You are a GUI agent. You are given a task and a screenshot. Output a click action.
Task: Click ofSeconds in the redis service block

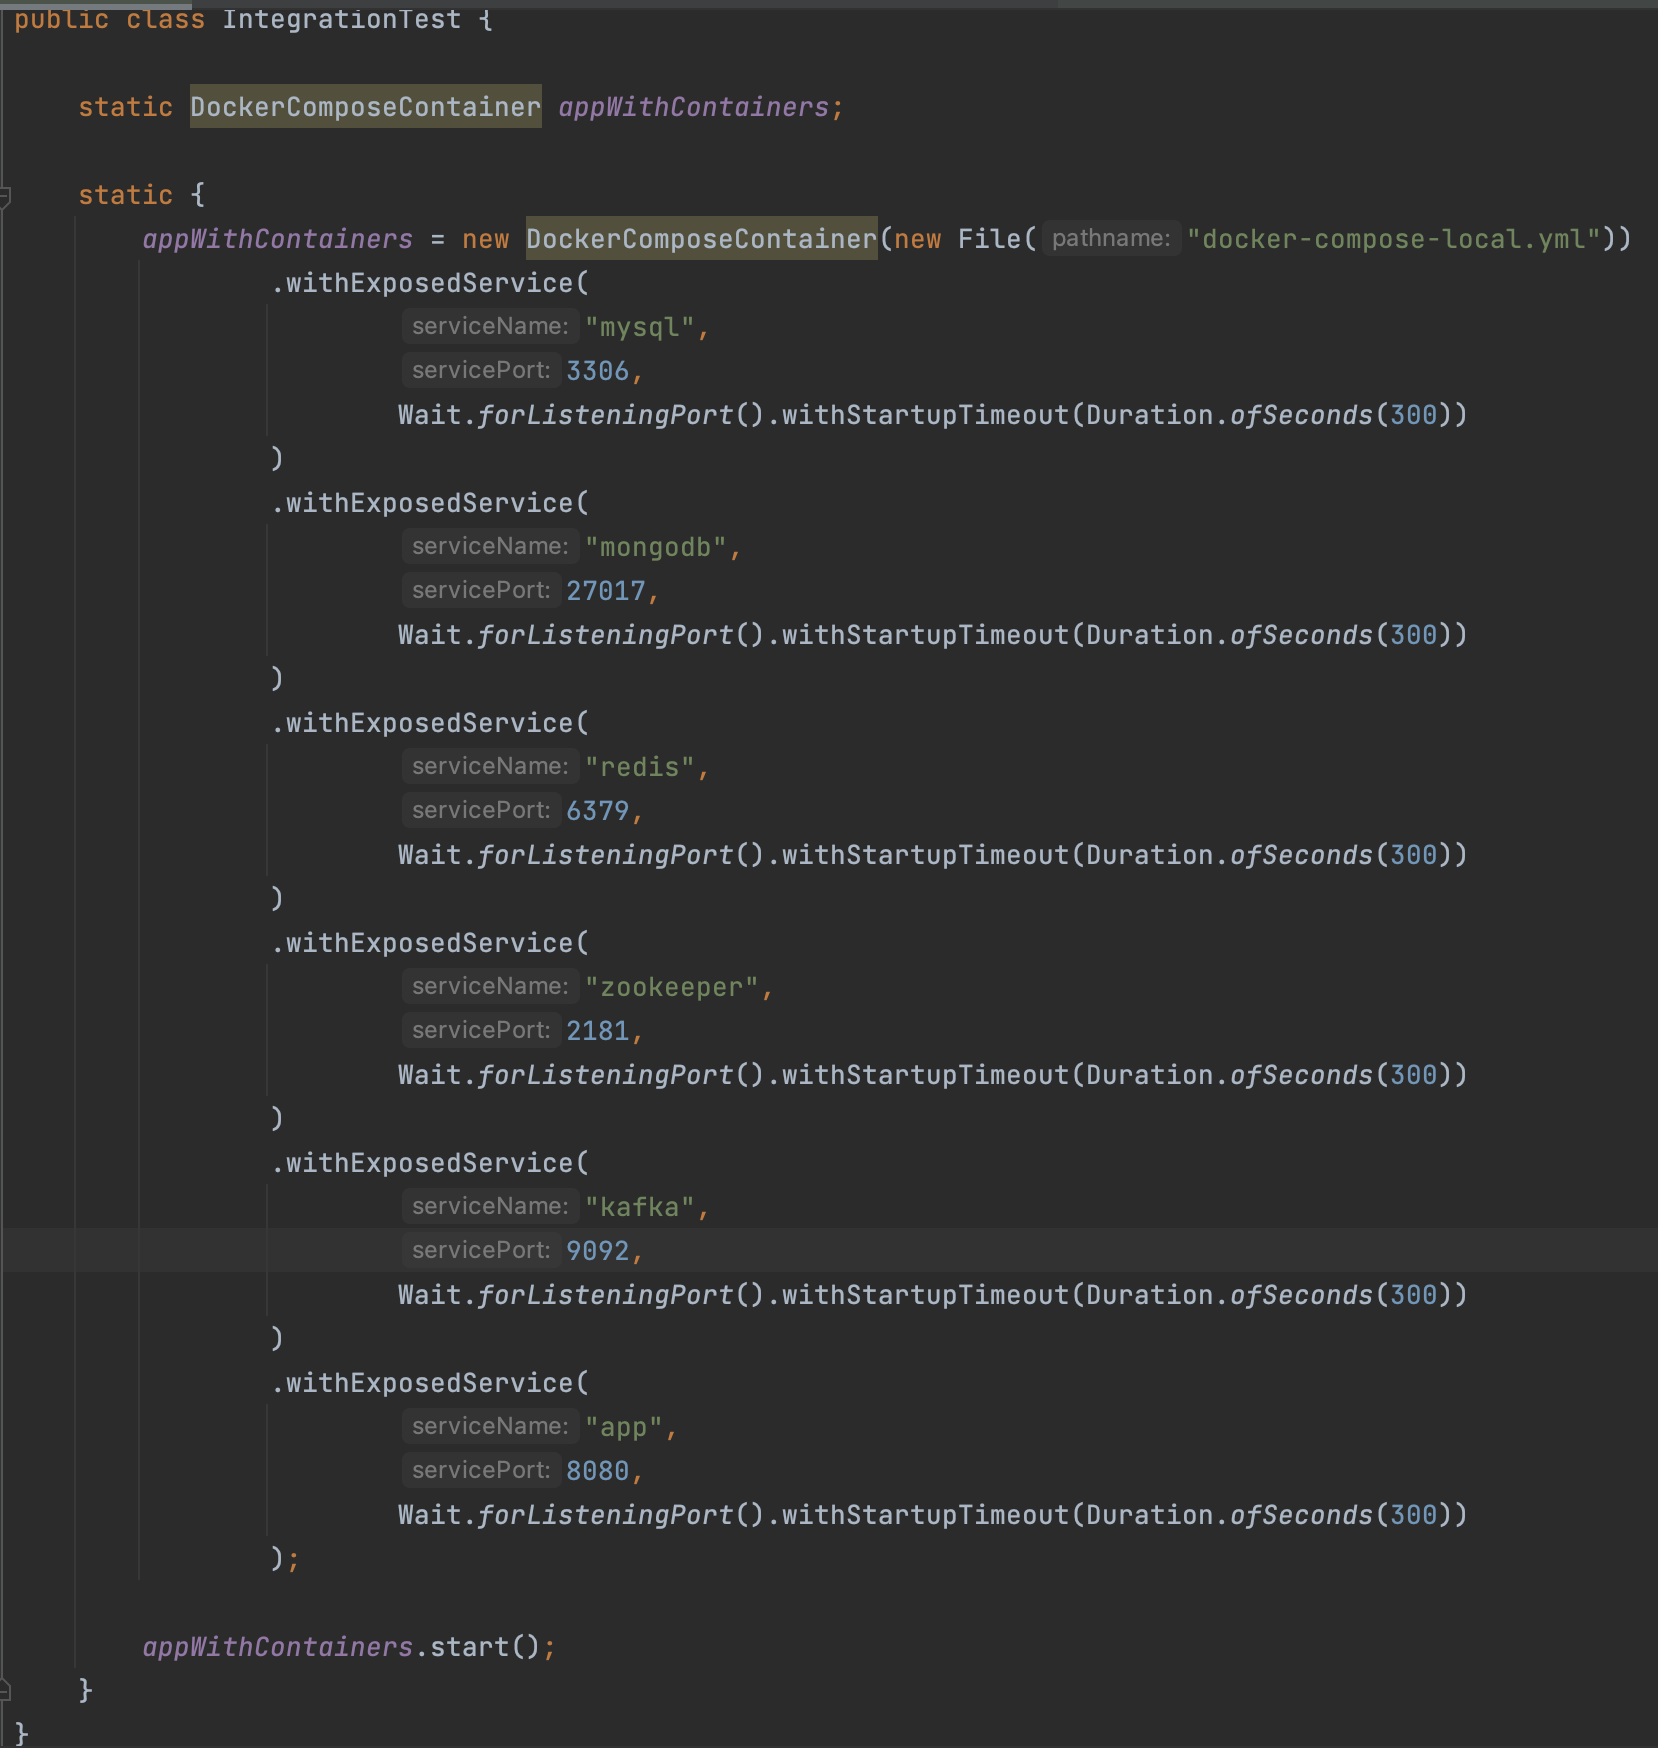[1302, 855]
